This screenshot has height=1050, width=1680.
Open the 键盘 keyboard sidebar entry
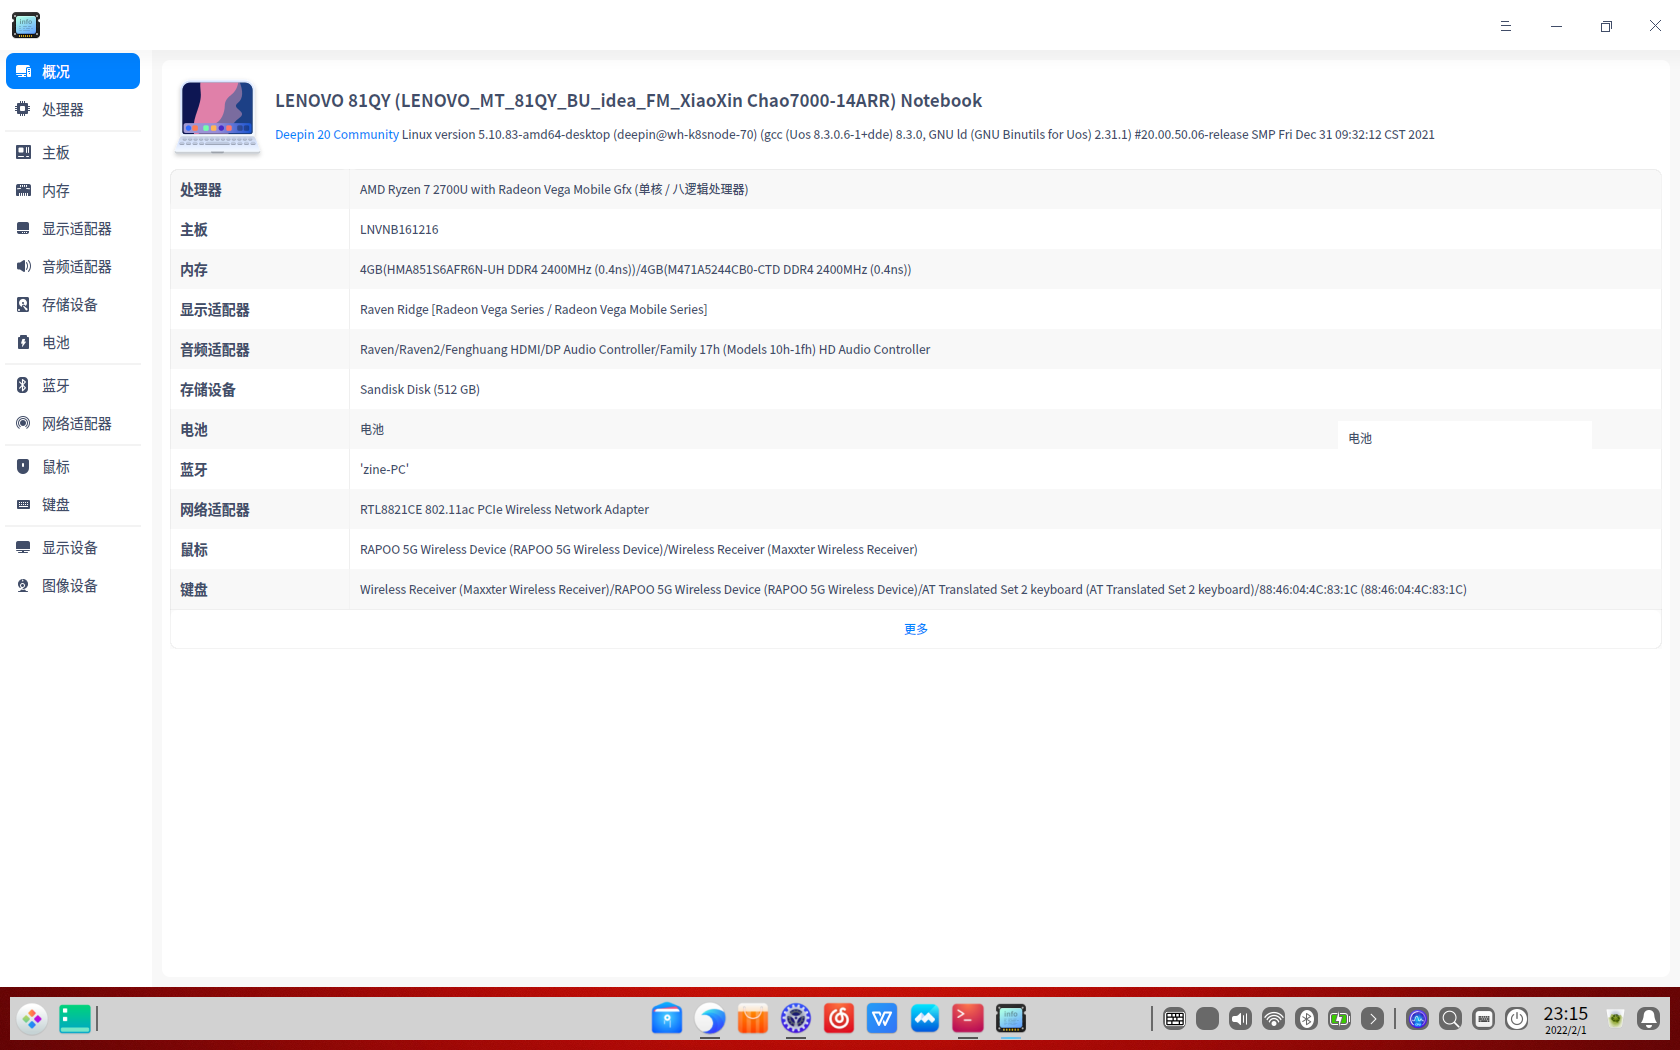coord(73,504)
